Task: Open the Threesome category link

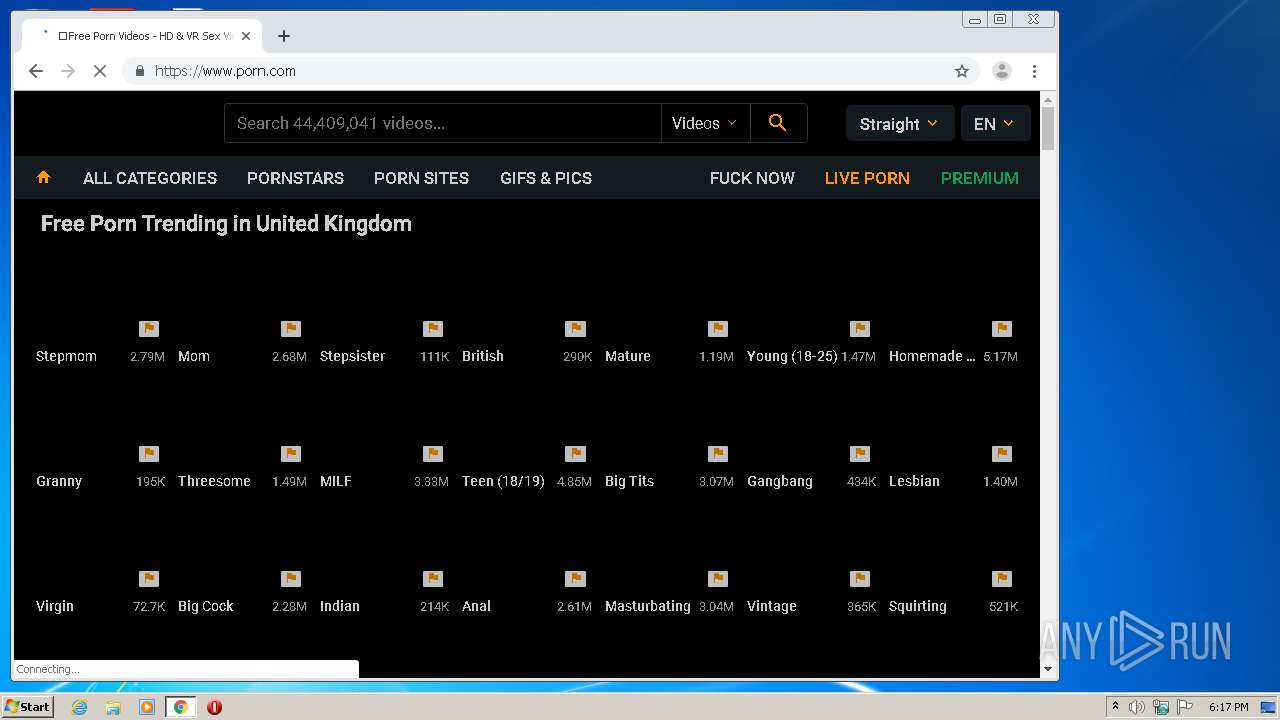Action: pos(214,481)
